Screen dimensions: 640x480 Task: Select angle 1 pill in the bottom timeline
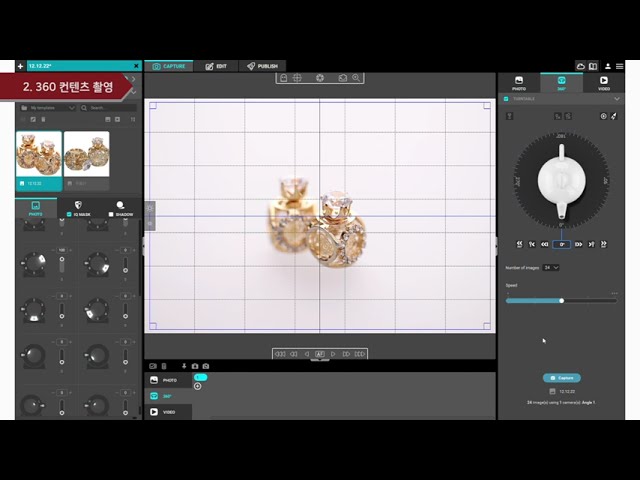point(200,377)
